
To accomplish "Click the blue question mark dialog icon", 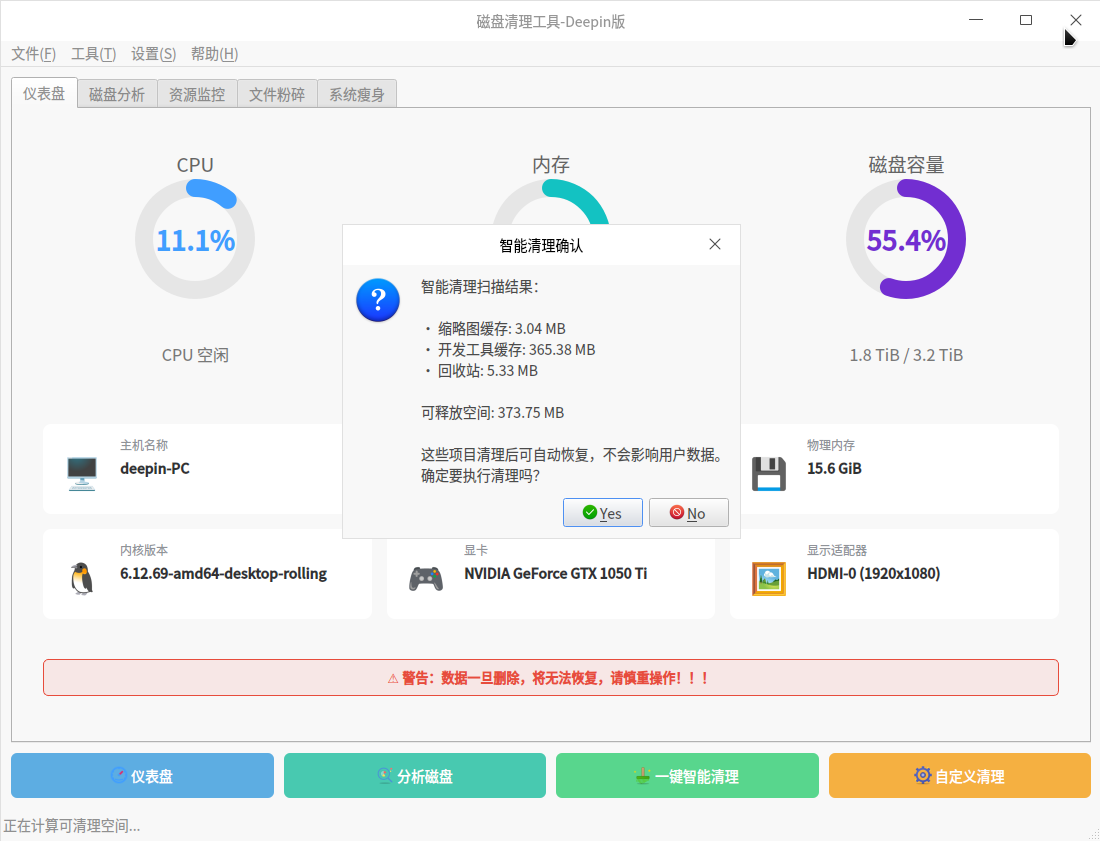I will pos(377,300).
